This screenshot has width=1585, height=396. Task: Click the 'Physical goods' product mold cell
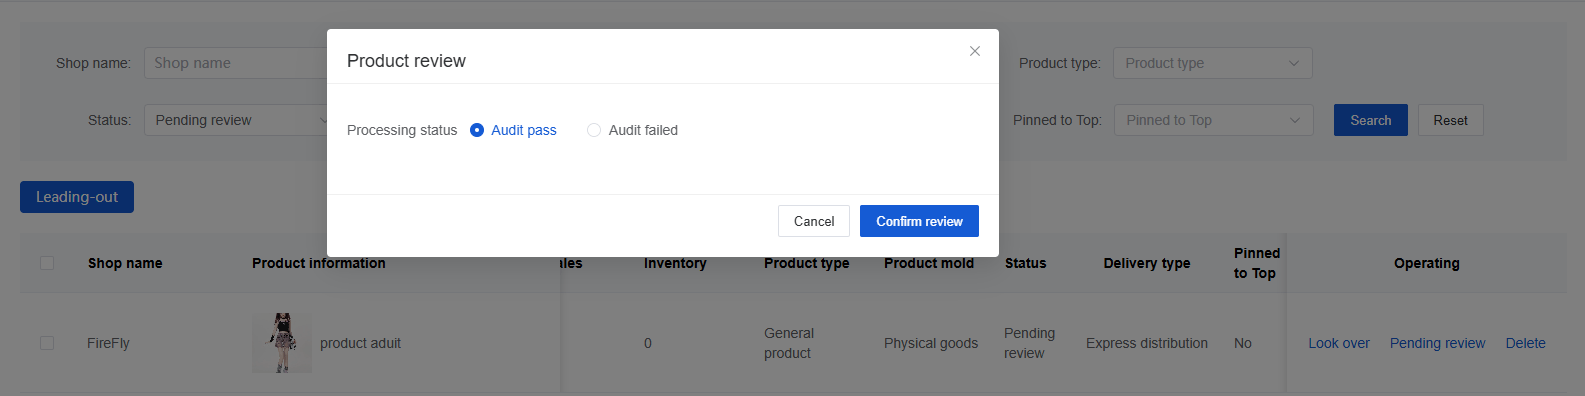(931, 343)
